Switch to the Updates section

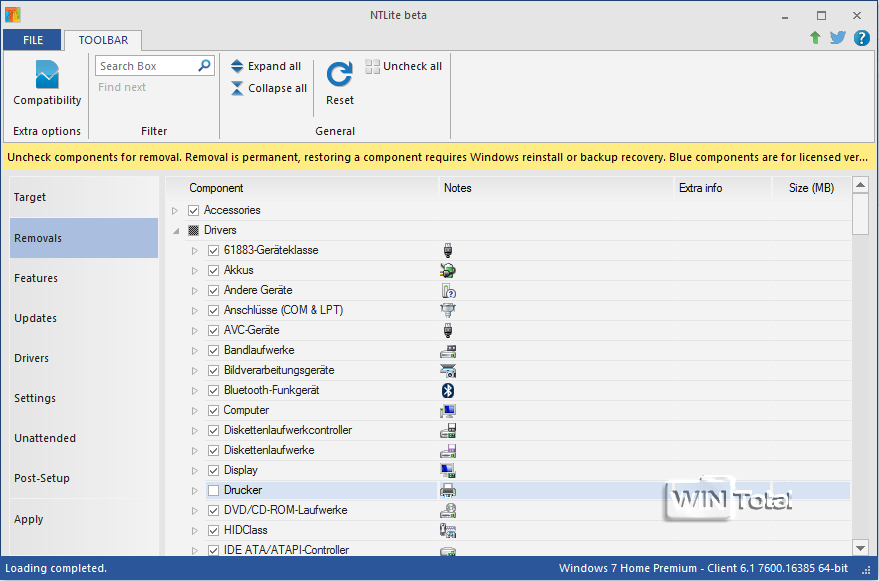point(35,318)
